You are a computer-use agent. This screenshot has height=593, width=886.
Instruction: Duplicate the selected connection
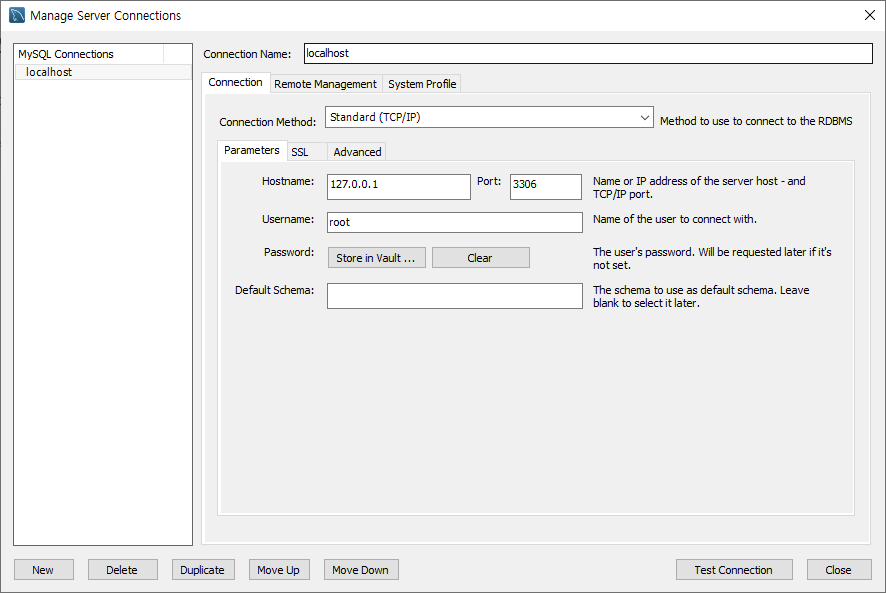click(203, 570)
